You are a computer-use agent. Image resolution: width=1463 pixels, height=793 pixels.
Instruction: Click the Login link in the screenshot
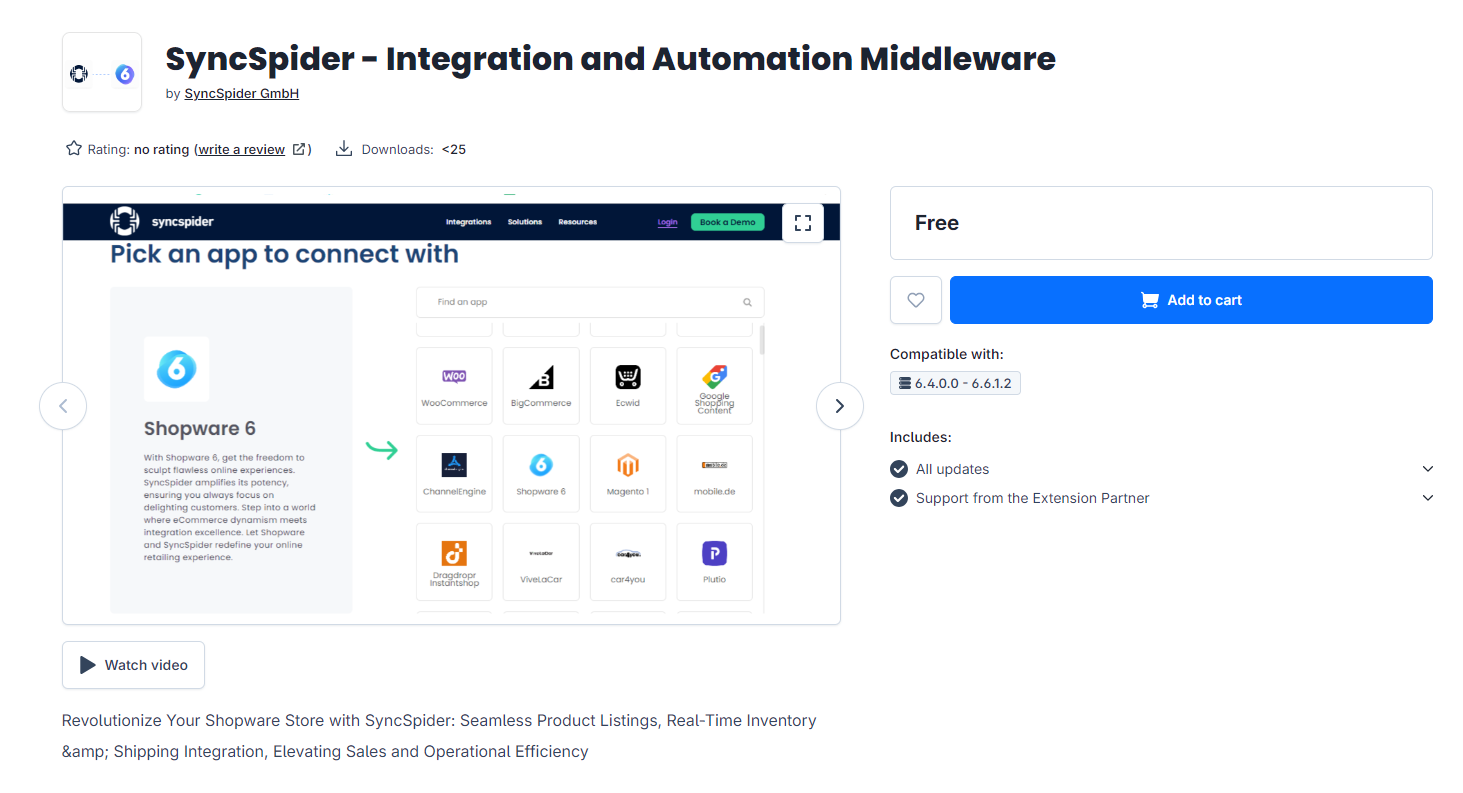tap(667, 222)
